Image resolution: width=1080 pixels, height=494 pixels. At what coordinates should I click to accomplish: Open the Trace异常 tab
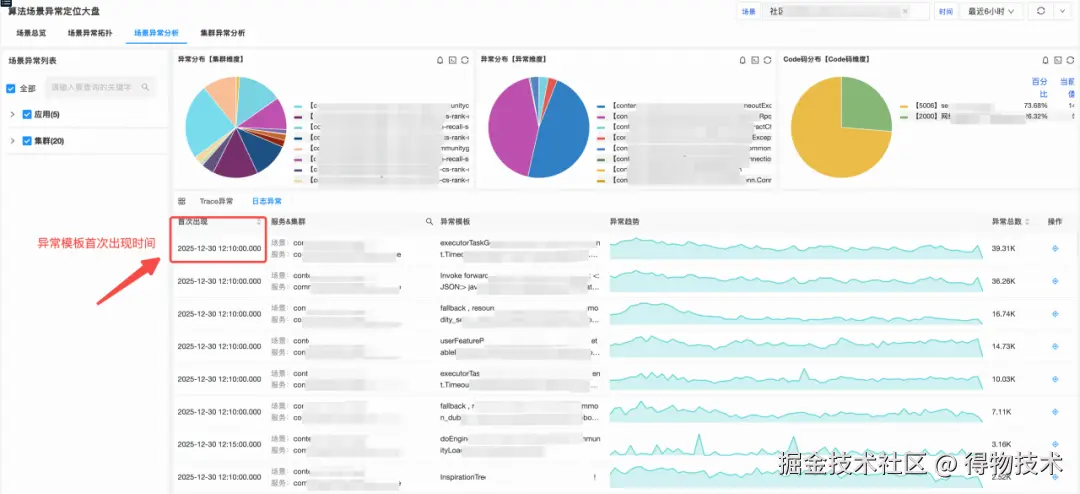pos(216,201)
